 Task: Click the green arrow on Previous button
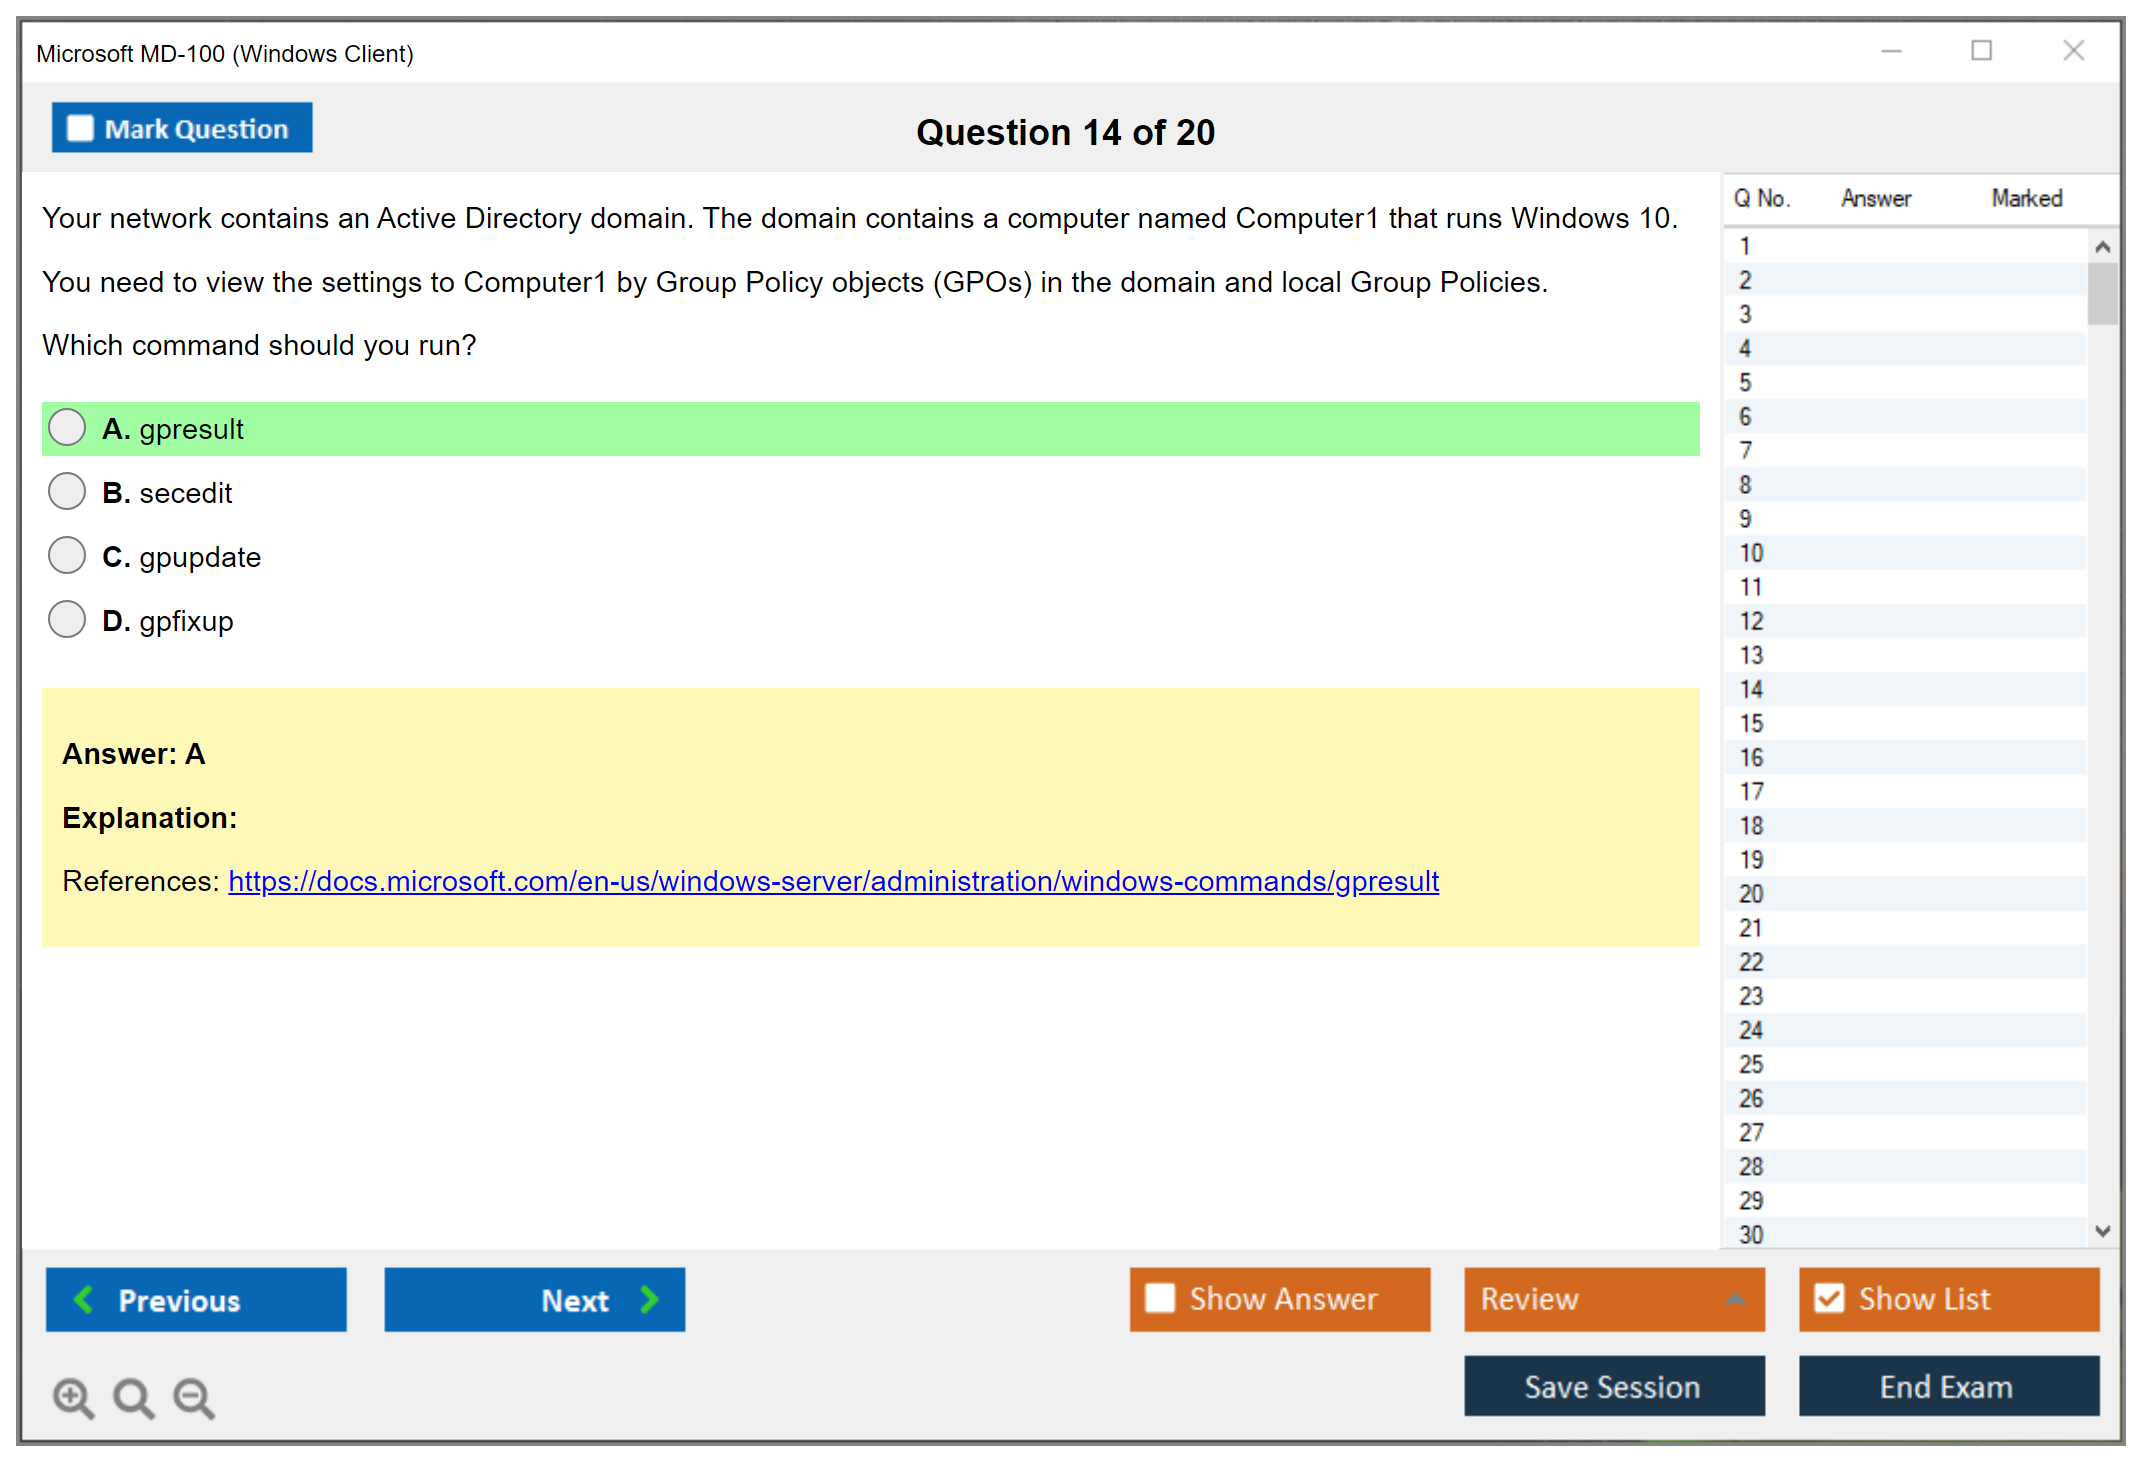(84, 1299)
